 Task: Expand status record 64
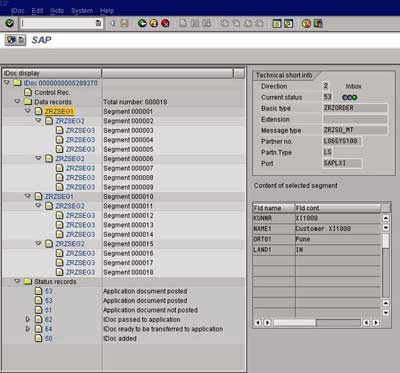[28, 329]
